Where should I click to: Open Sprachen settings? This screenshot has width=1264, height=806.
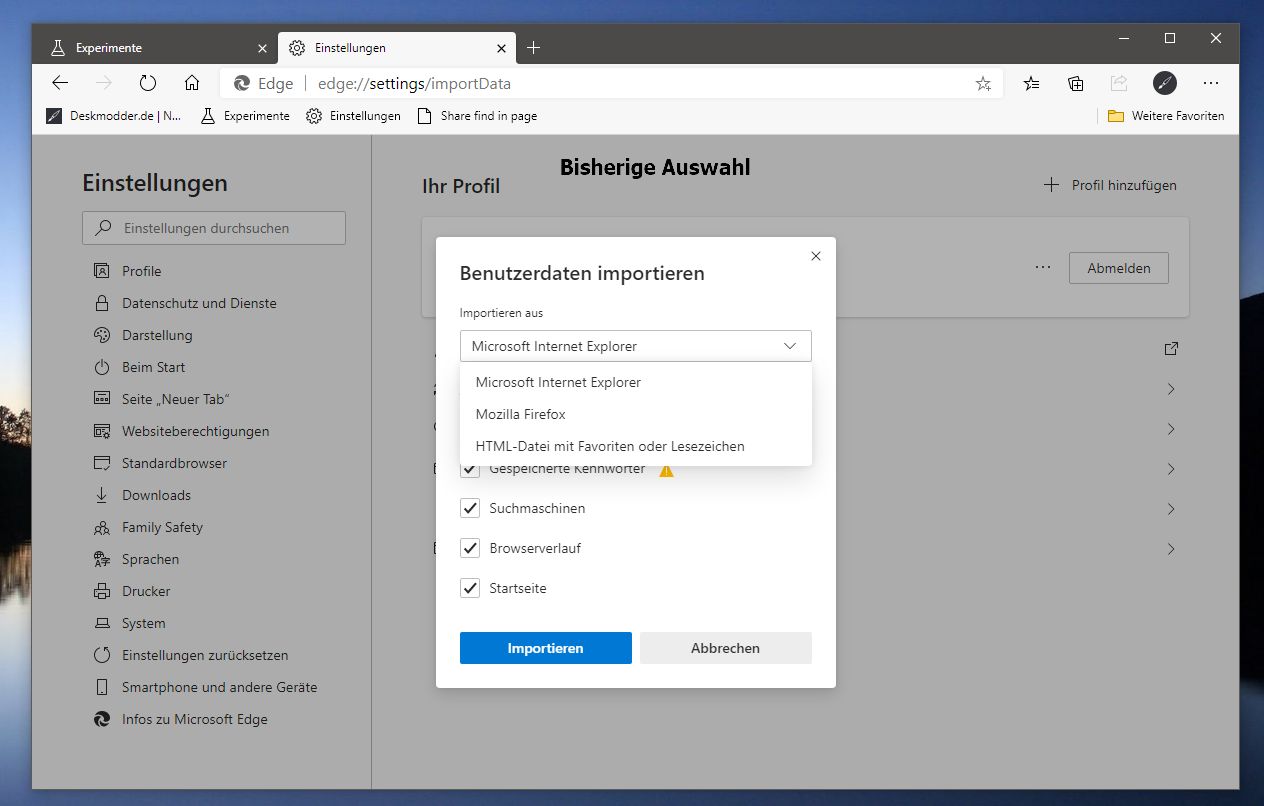(x=150, y=559)
